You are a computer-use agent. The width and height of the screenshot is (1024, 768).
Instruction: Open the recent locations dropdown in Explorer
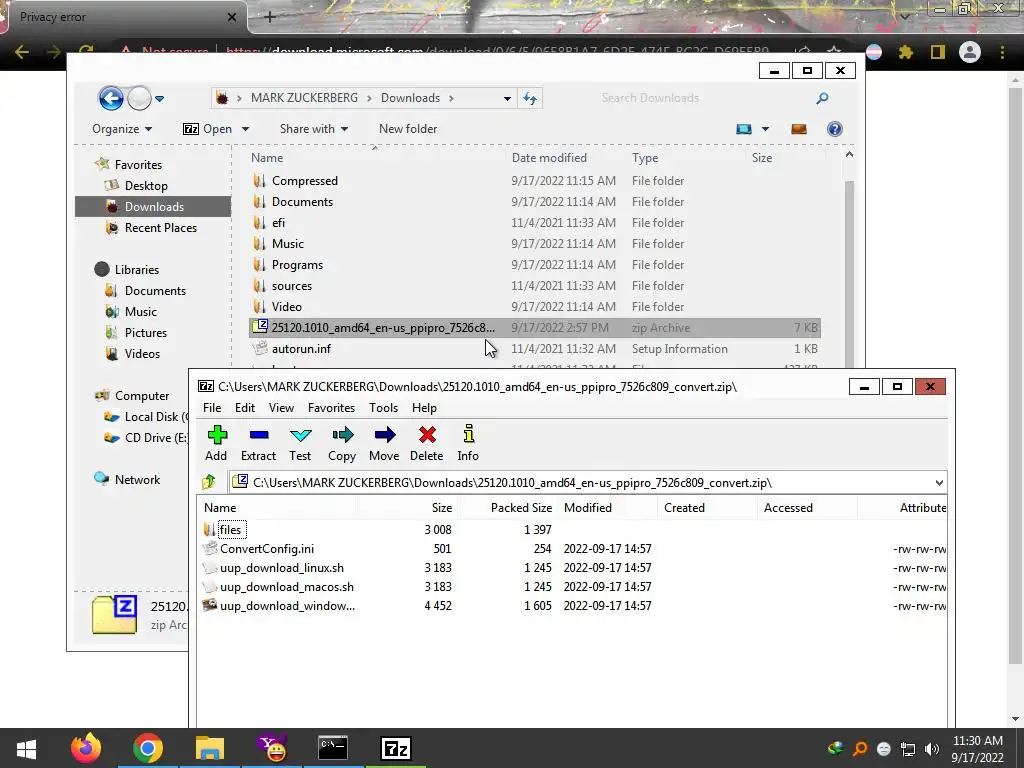(159, 99)
